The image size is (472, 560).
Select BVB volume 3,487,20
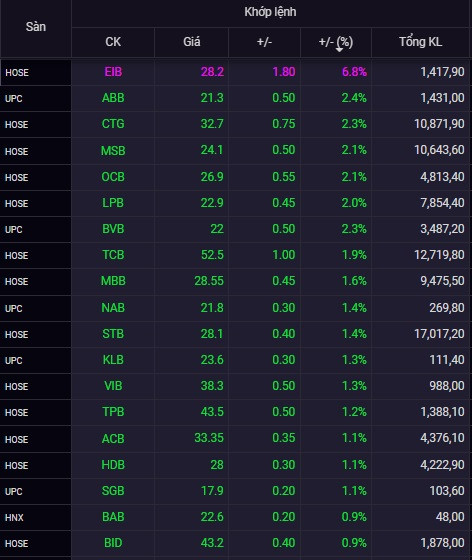click(442, 229)
